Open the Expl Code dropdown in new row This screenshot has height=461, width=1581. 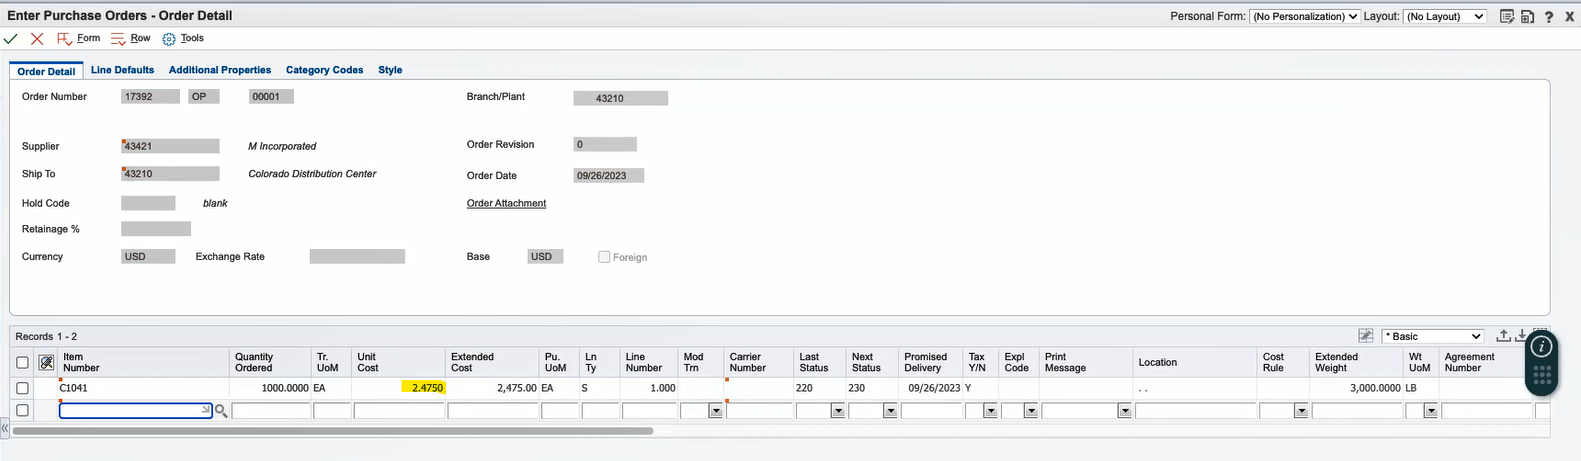[1030, 411]
